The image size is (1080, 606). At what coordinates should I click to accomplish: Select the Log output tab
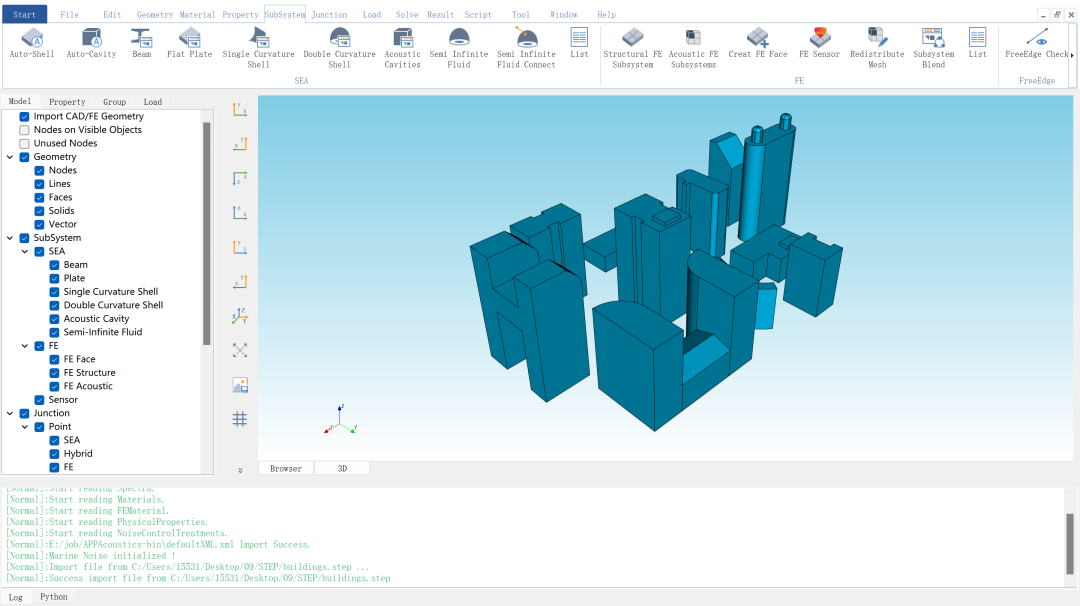coord(15,597)
